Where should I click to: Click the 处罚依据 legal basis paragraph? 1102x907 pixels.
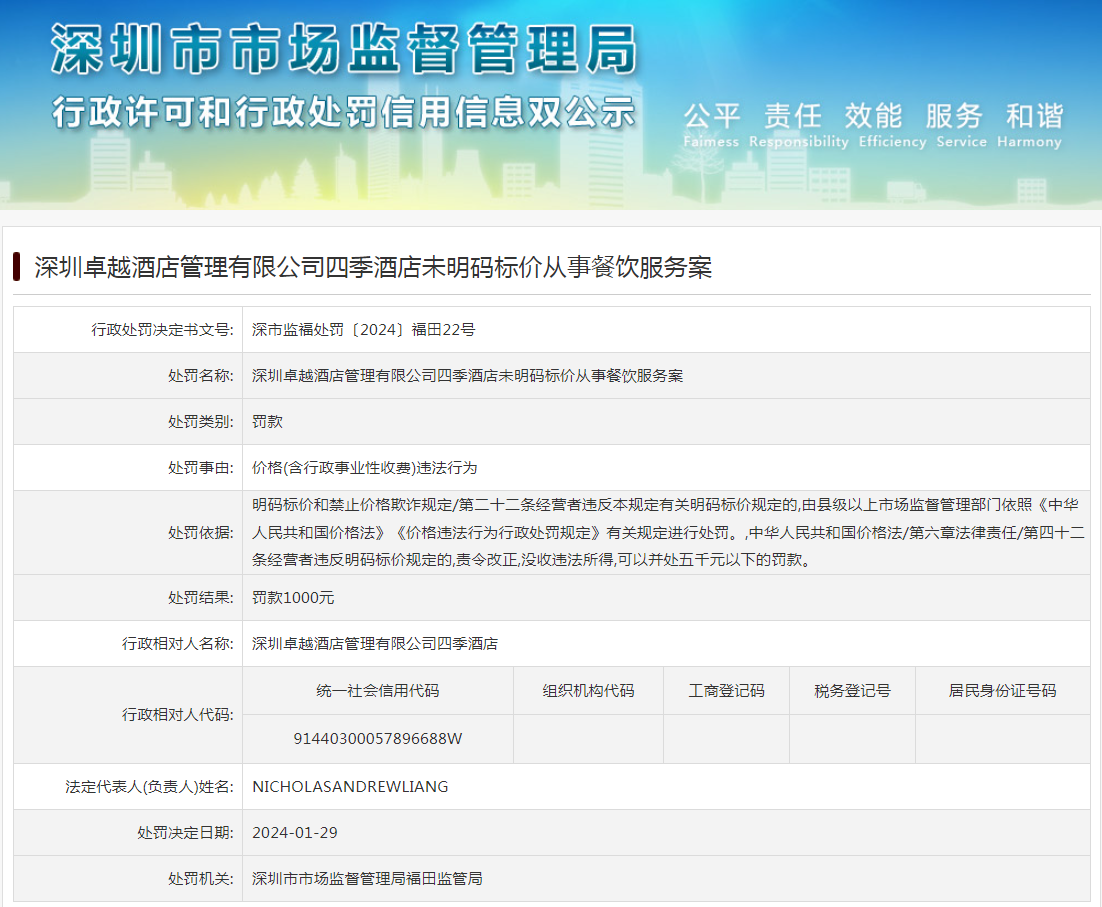666,532
